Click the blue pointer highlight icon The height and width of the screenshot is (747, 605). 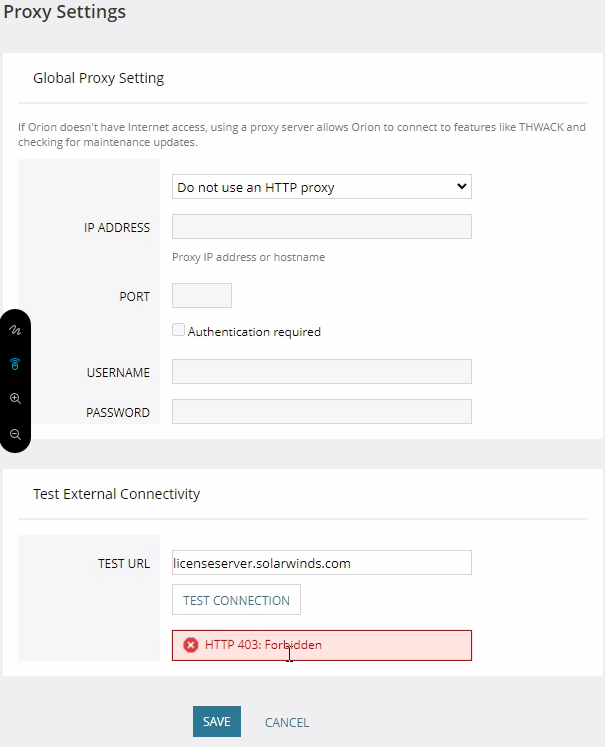15,363
